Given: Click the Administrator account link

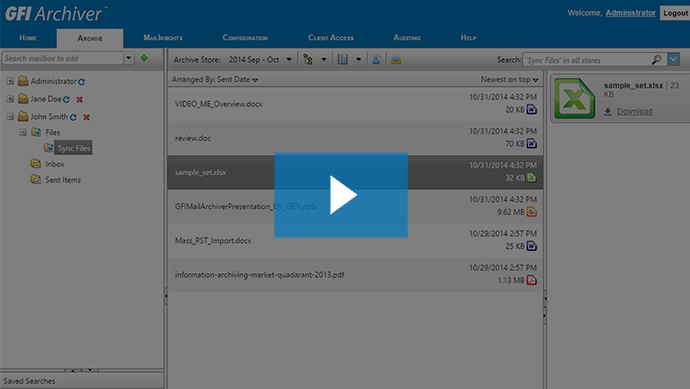Looking at the screenshot, I should click(631, 13).
